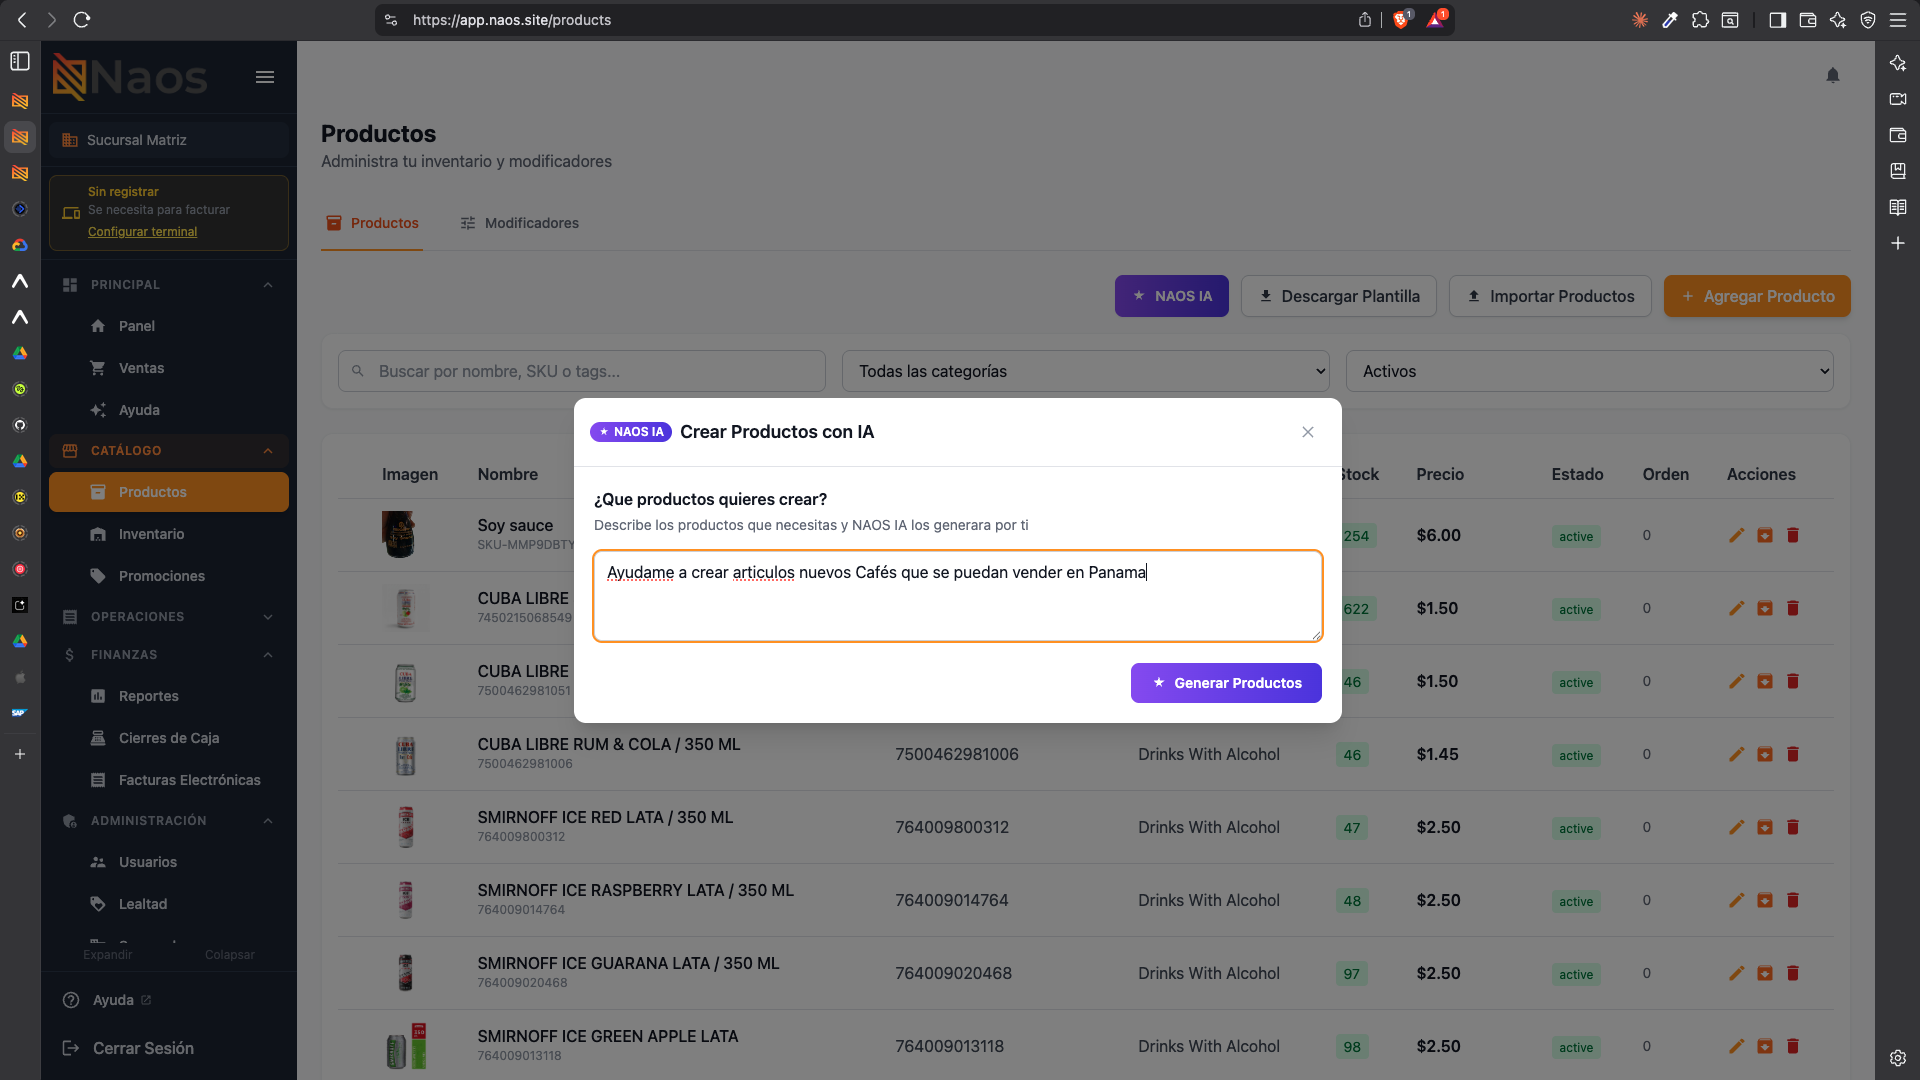Open the Ayuda external link at bottom
This screenshot has width=1920, height=1080.
pos(107,1000)
